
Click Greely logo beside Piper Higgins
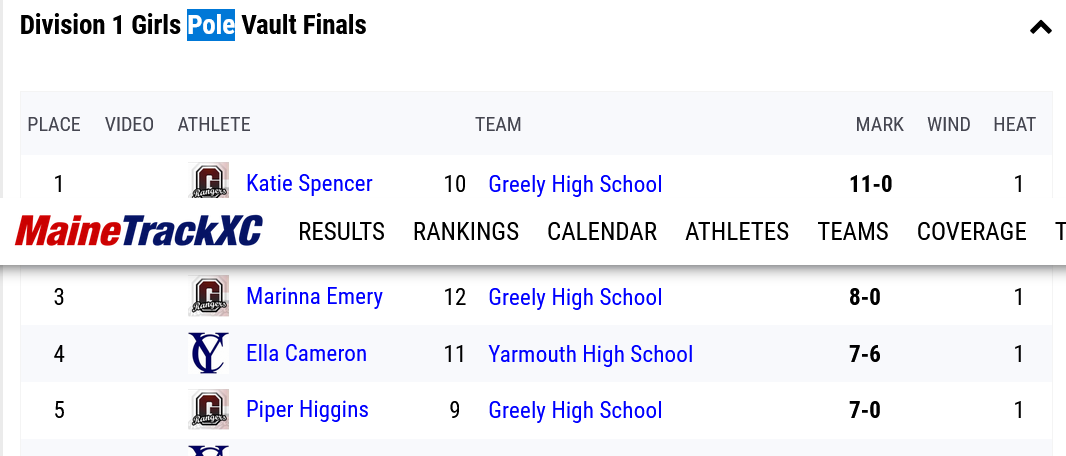click(x=209, y=410)
